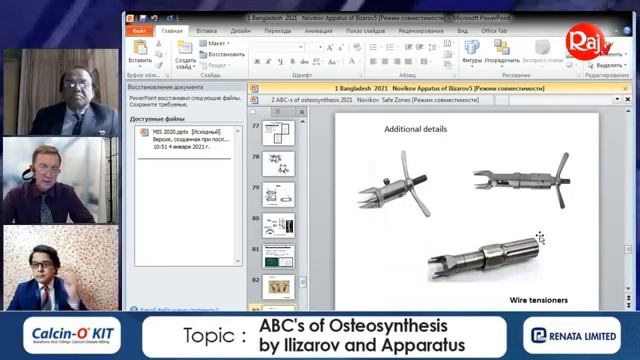Toggle Strikethrough abc formatting
The image size is (640, 360).
[304, 62]
